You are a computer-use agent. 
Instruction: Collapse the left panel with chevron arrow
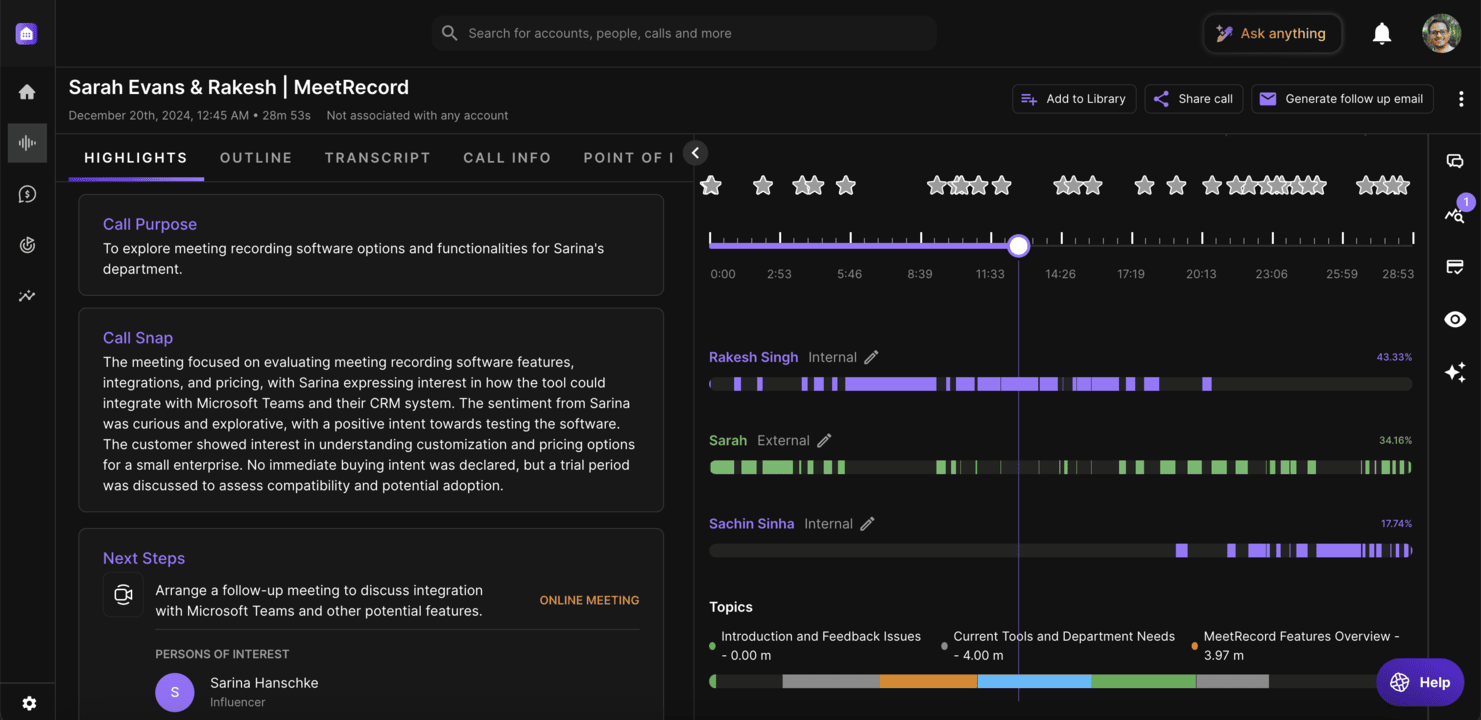695,153
